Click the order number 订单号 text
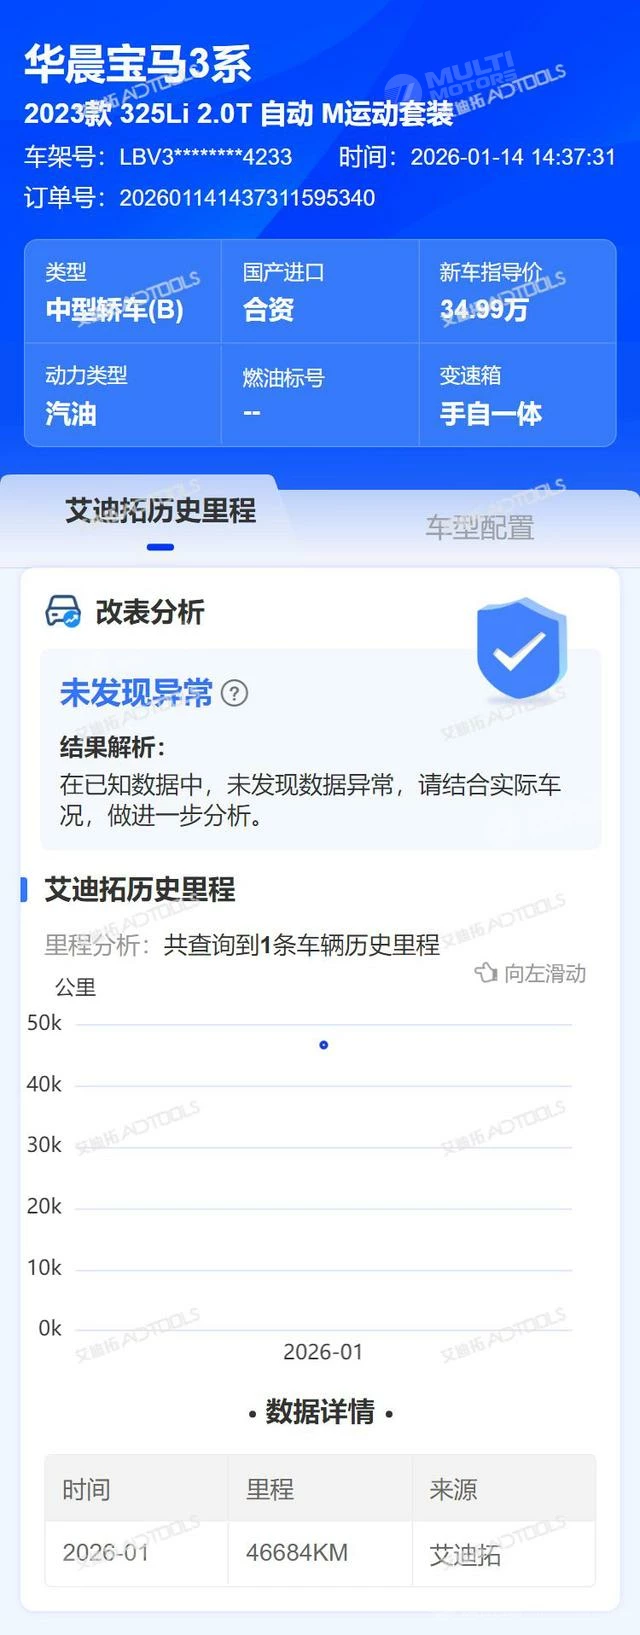640x1635 pixels. 200,198
